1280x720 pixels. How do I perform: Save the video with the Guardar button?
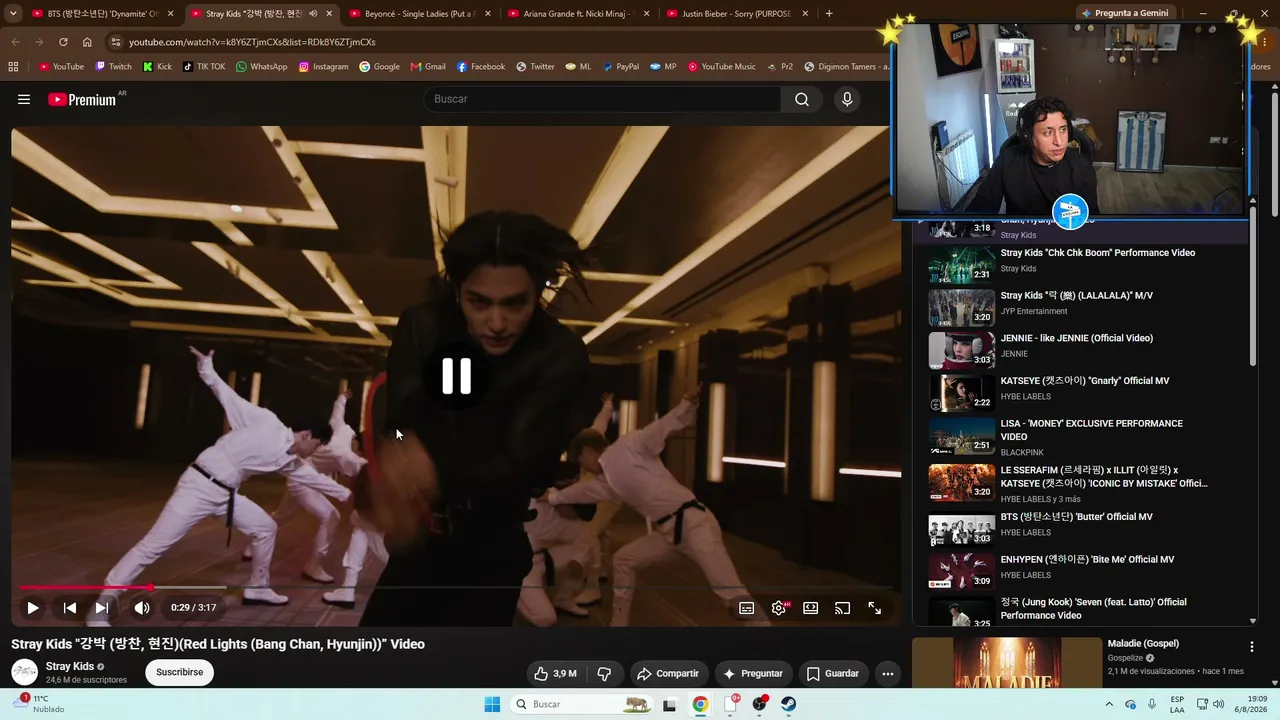point(833,673)
